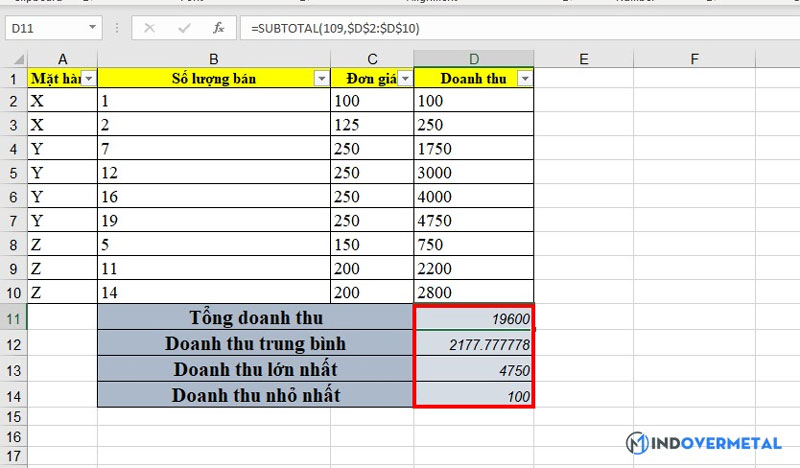Click the Enter checkmark icon in formula bar

tap(183, 28)
